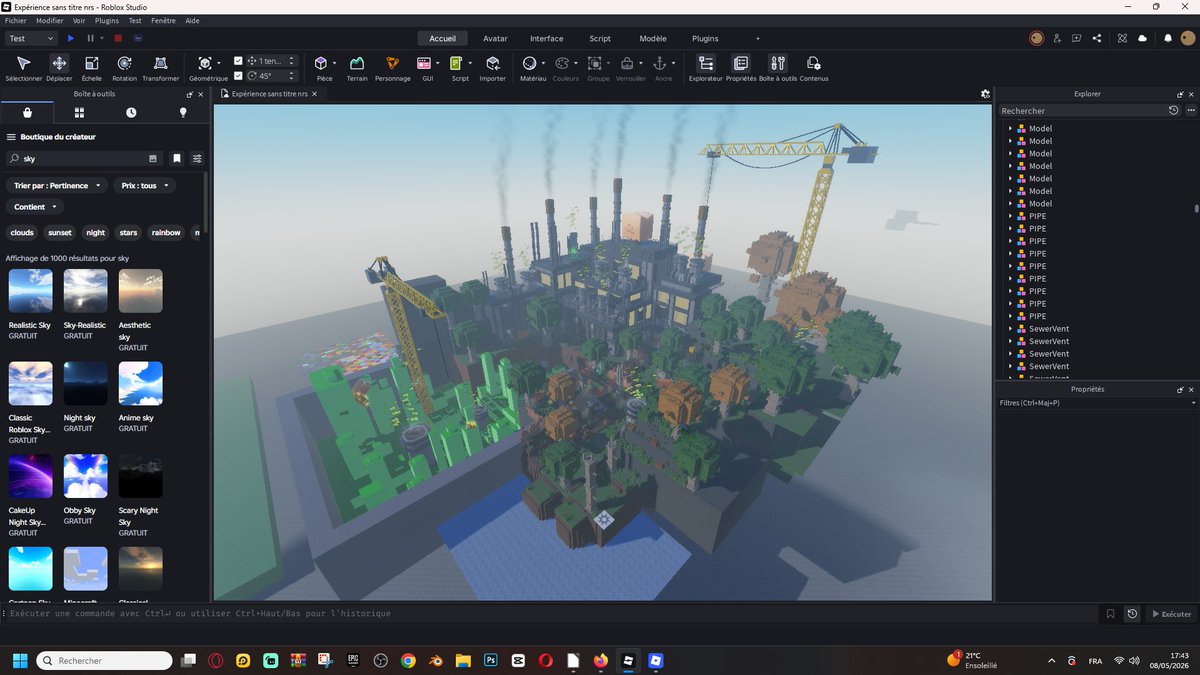
Task: Toggle the Propriétés panel
Action: click(x=741, y=68)
